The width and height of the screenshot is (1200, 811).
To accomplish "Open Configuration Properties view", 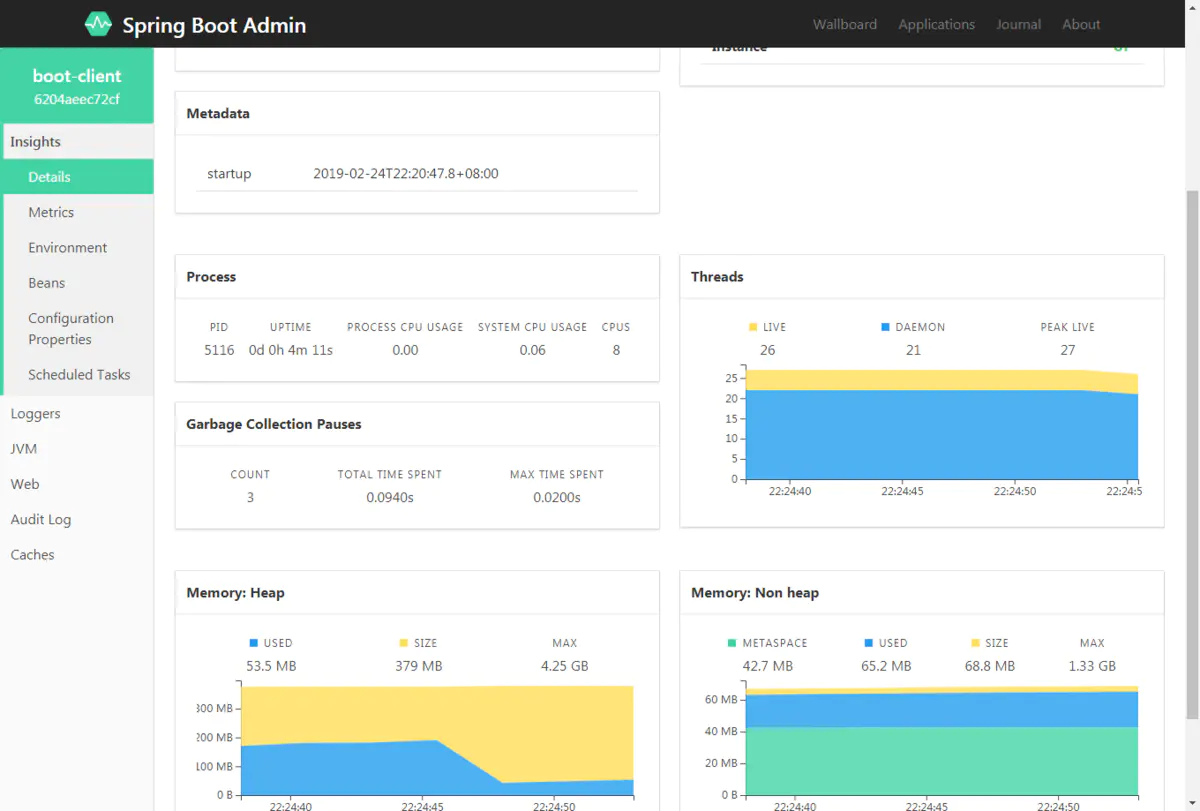I will [79, 329].
